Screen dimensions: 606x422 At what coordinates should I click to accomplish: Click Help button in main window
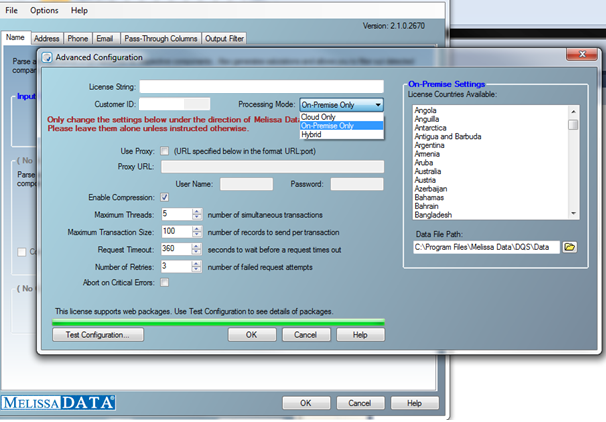(415, 403)
